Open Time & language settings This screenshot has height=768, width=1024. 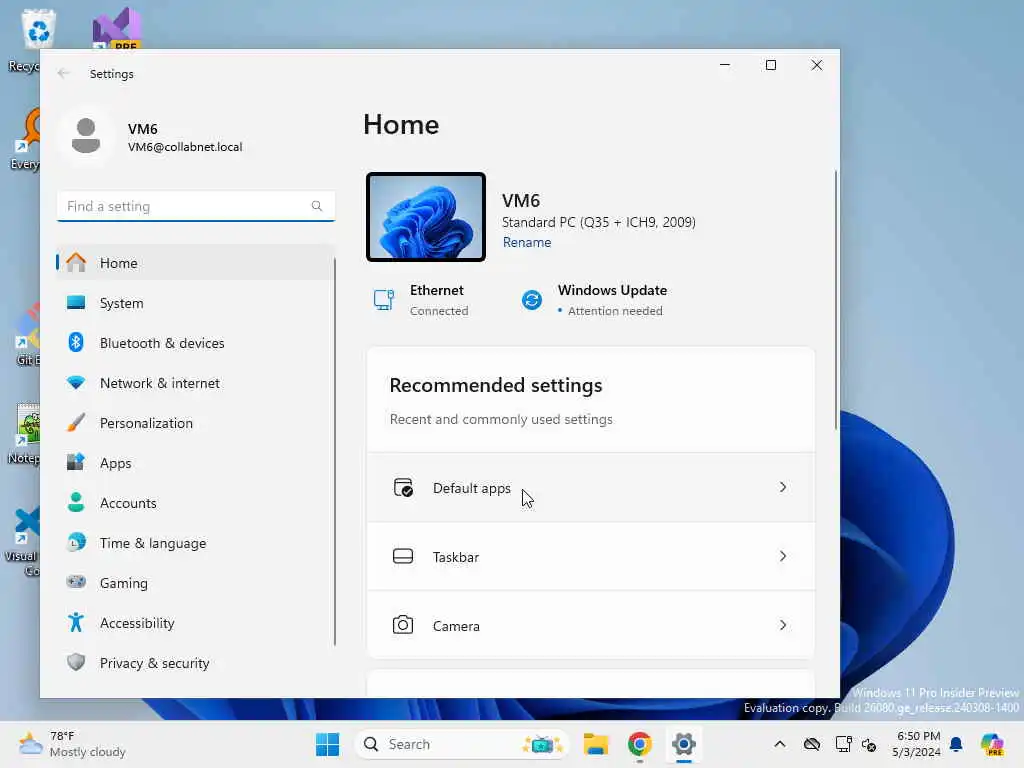click(x=195, y=542)
